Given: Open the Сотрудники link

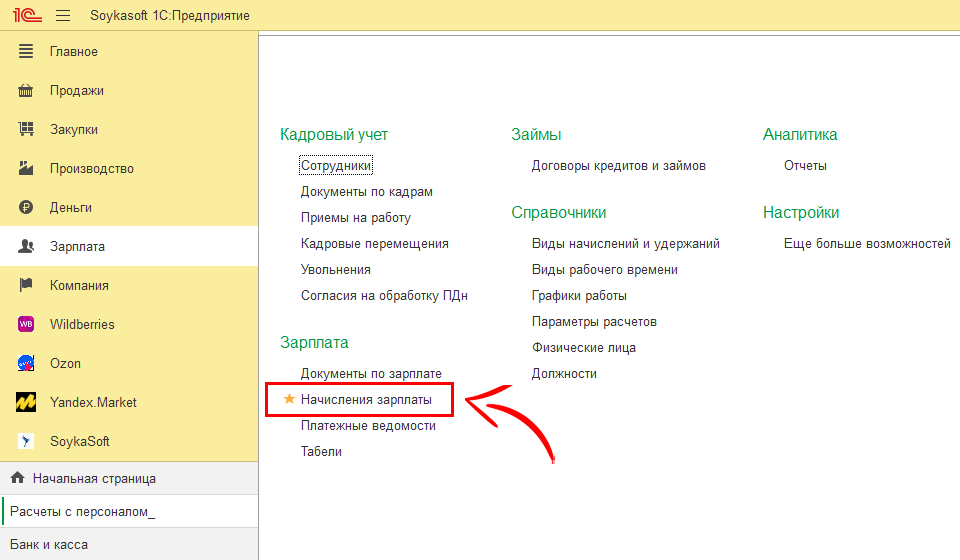Looking at the screenshot, I should 336,165.
